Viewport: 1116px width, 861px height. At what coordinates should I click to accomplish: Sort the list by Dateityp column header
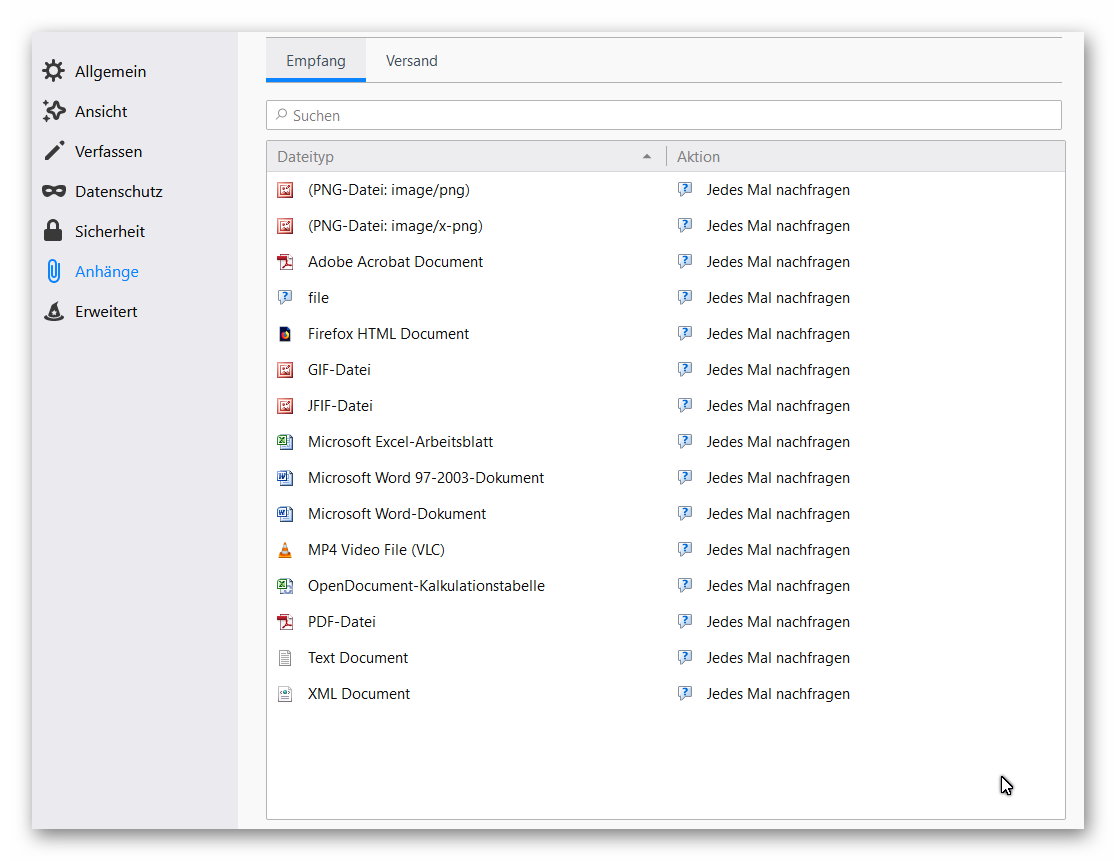(460, 157)
